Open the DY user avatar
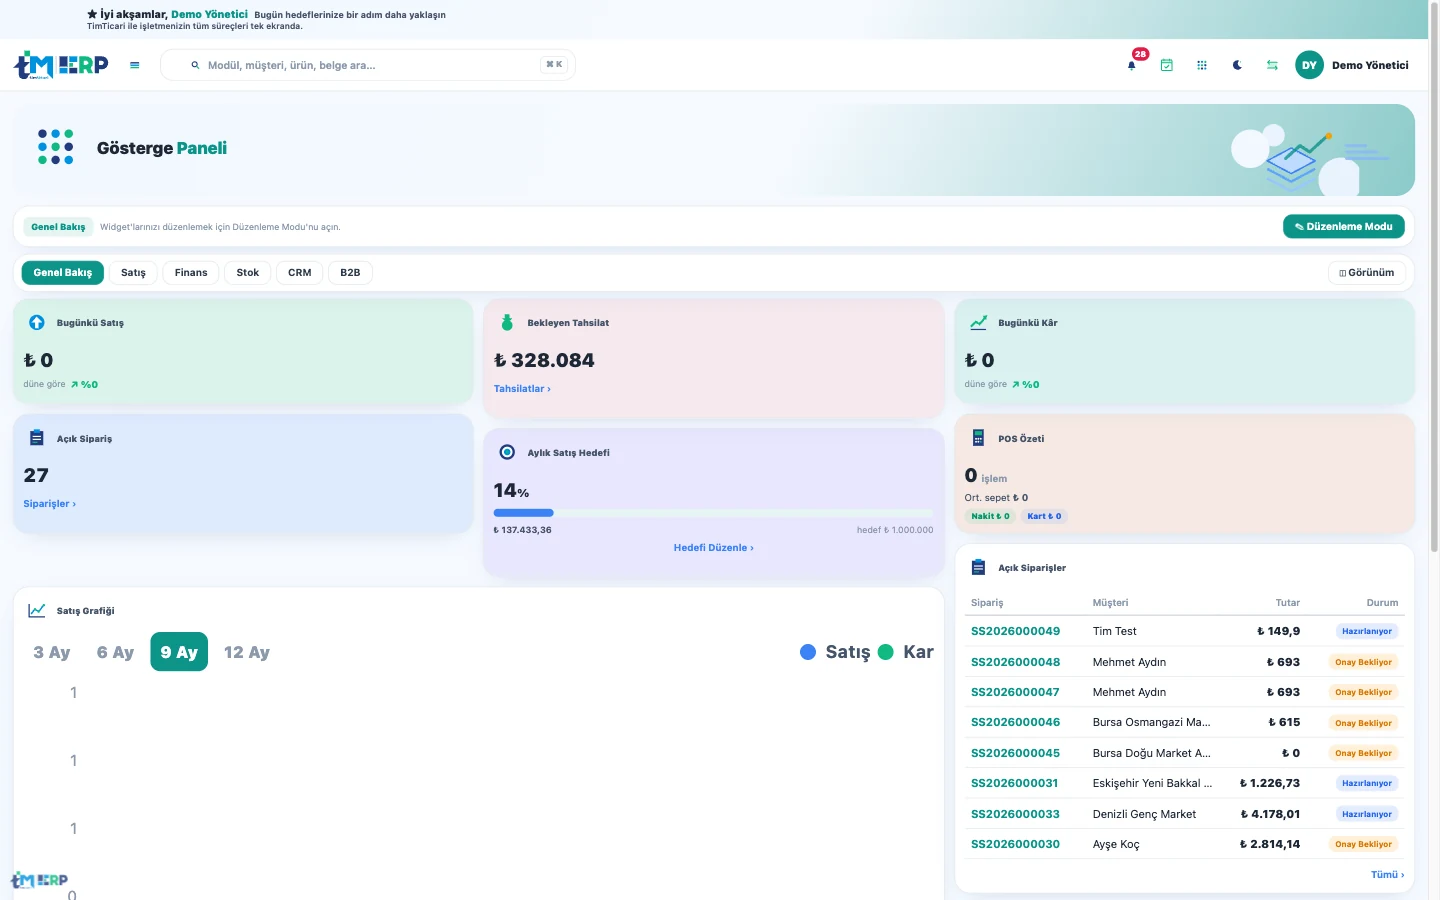This screenshot has width=1440, height=900. [x=1309, y=65]
